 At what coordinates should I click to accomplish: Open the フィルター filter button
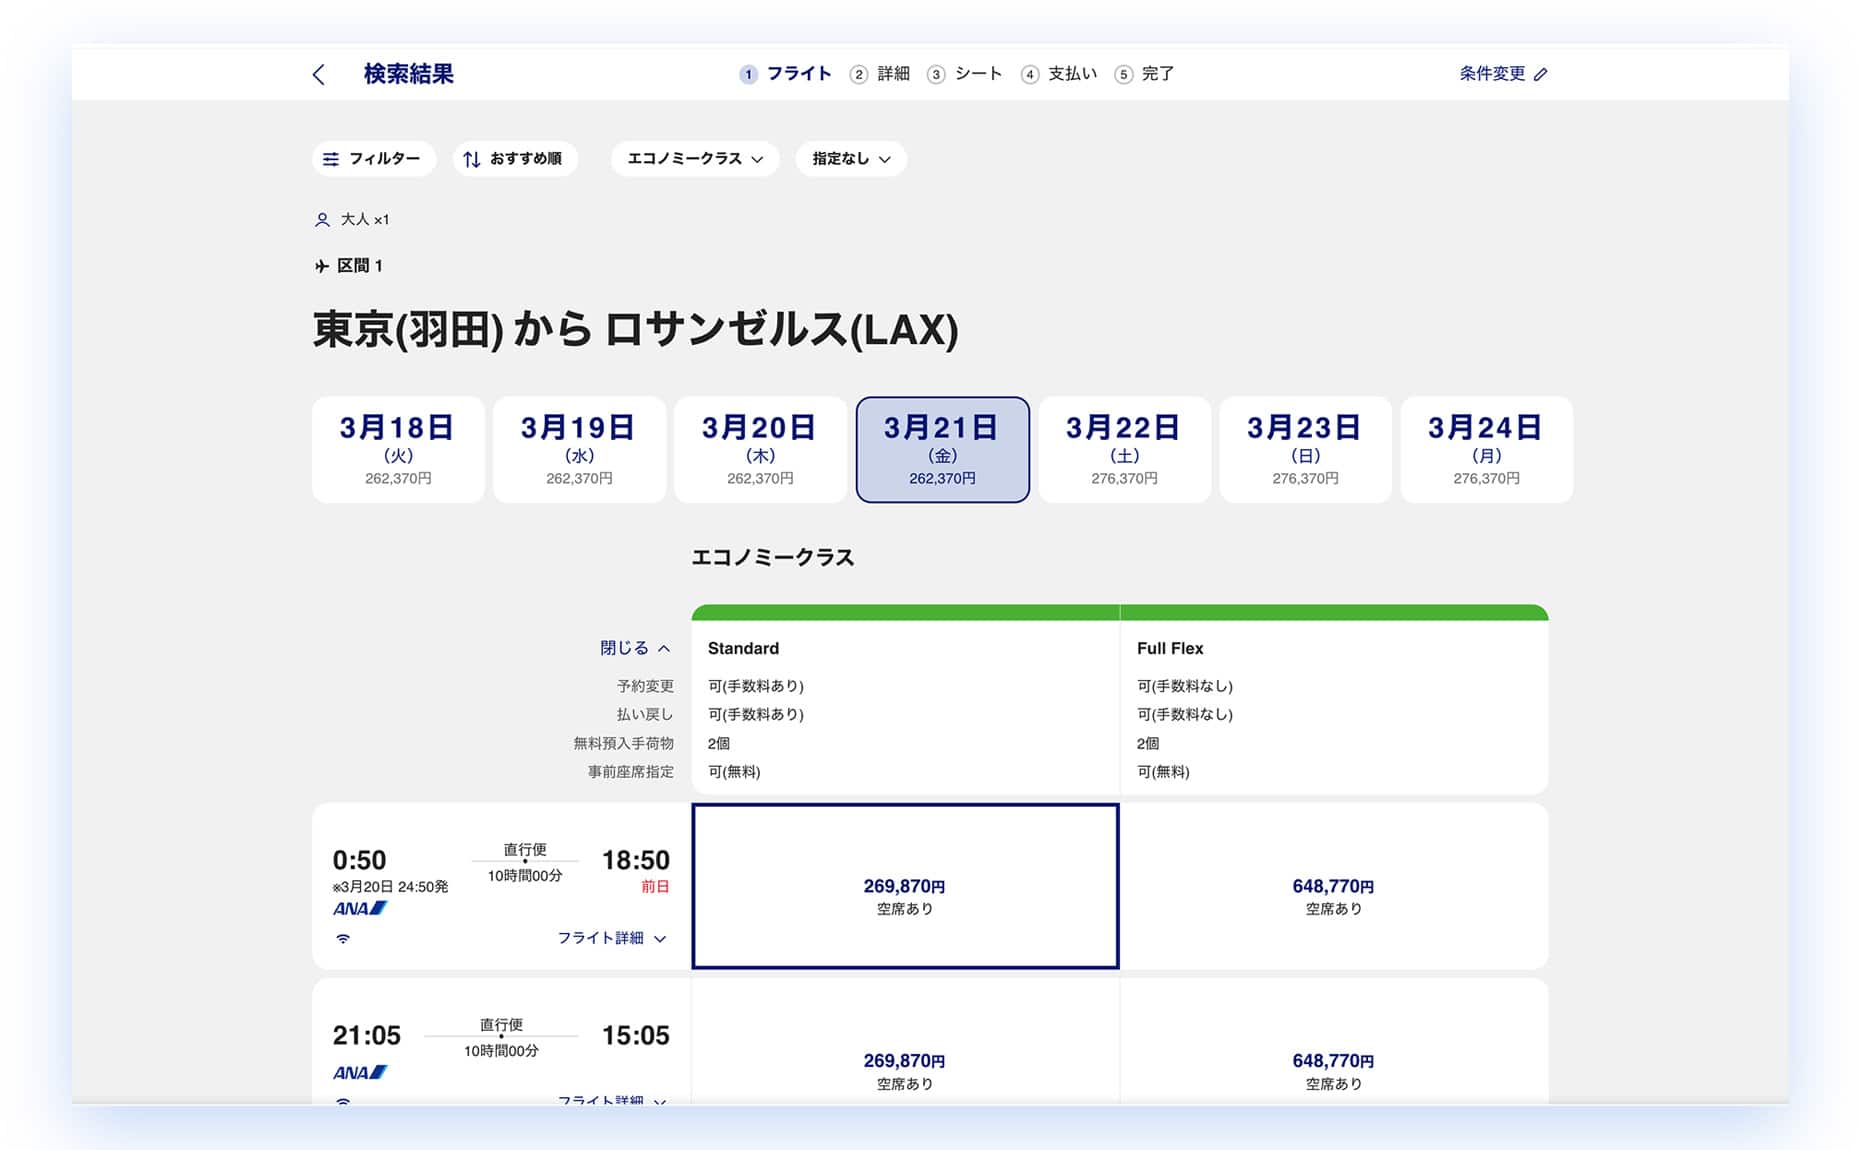(373, 159)
